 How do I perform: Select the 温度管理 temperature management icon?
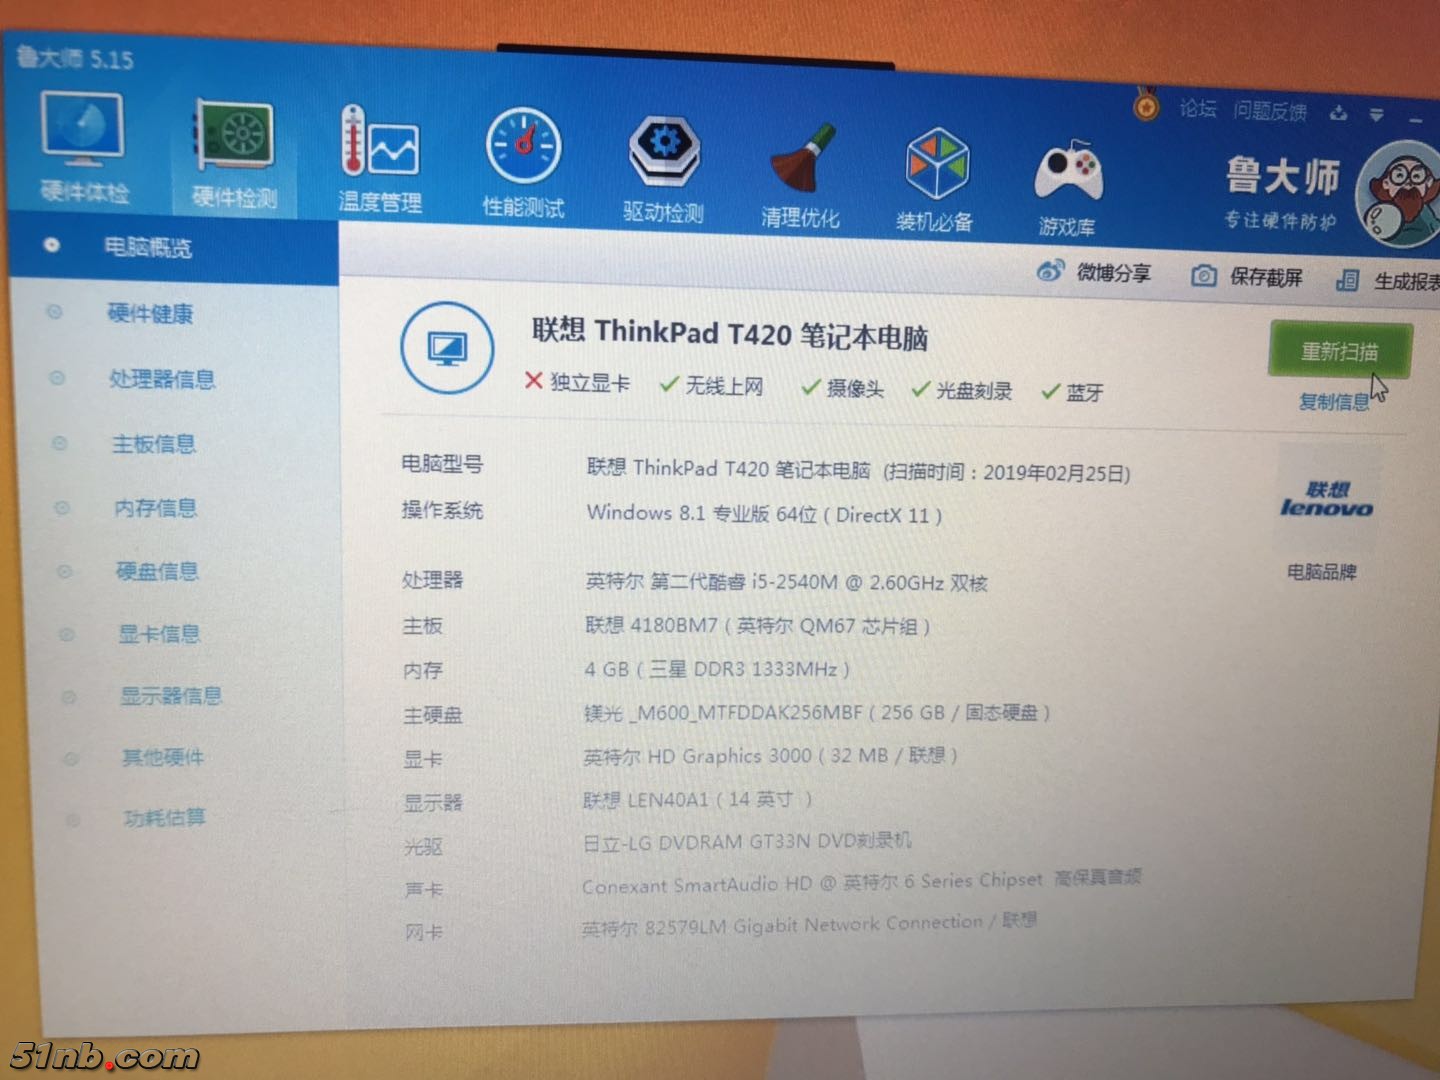tap(379, 160)
